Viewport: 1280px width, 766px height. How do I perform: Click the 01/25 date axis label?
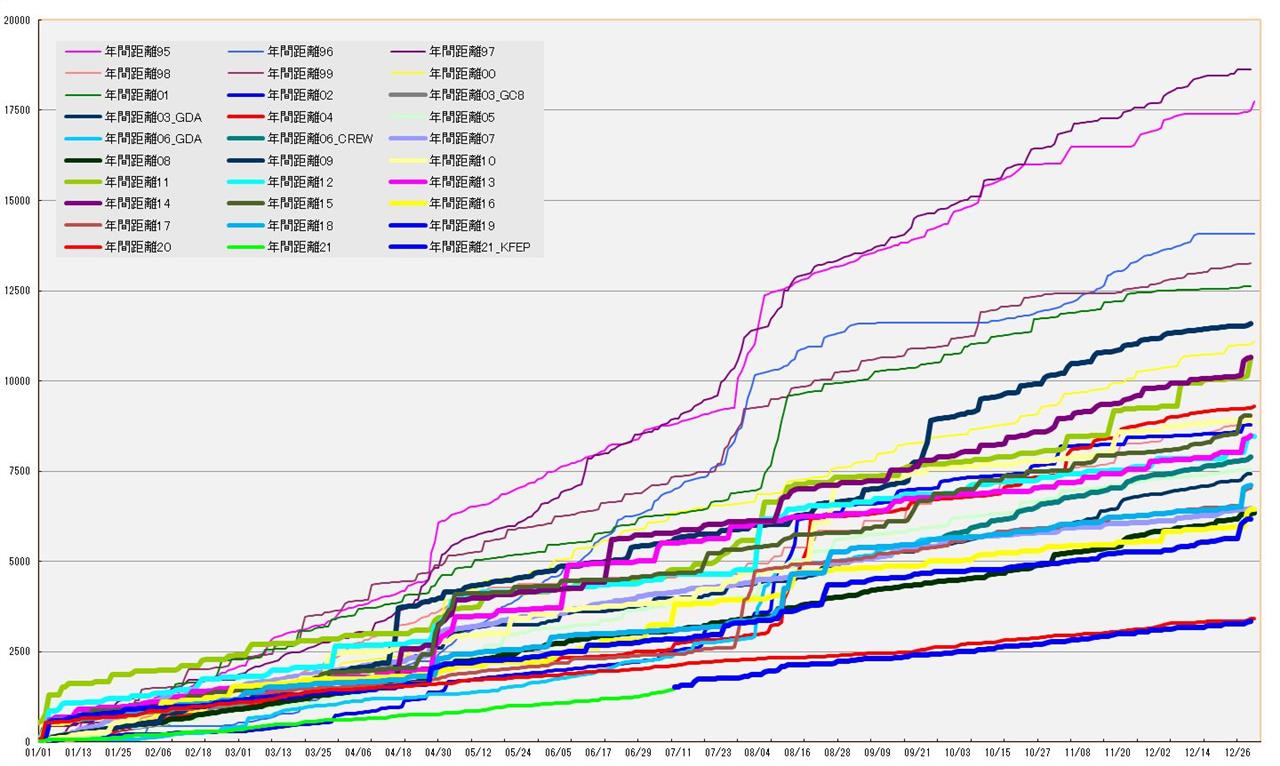point(118,751)
